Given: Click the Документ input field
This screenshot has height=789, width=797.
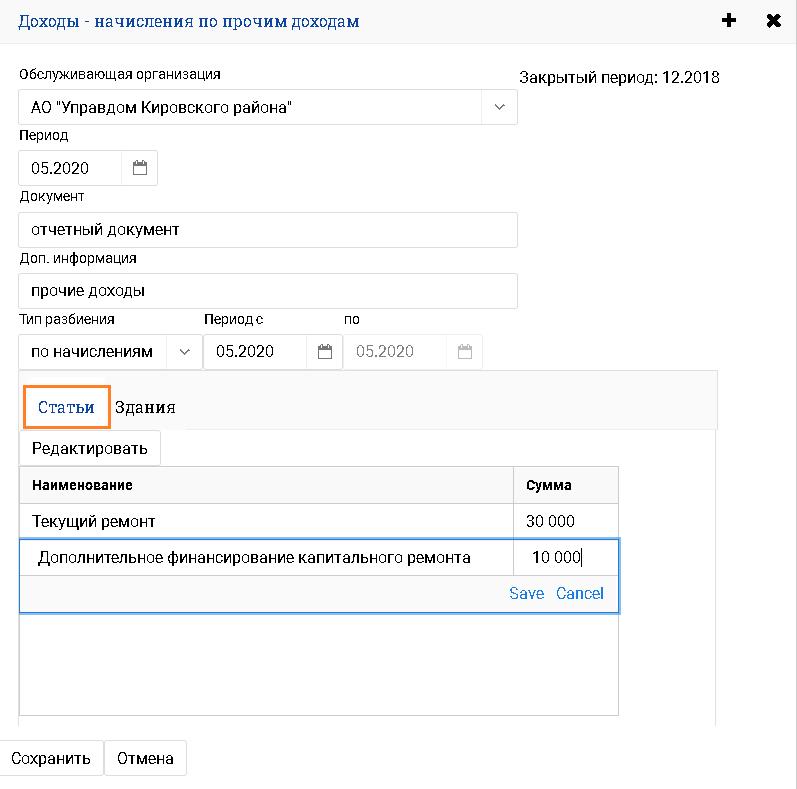Looking at the screenshot, I should pyautogui.click(x=268, y=229).
